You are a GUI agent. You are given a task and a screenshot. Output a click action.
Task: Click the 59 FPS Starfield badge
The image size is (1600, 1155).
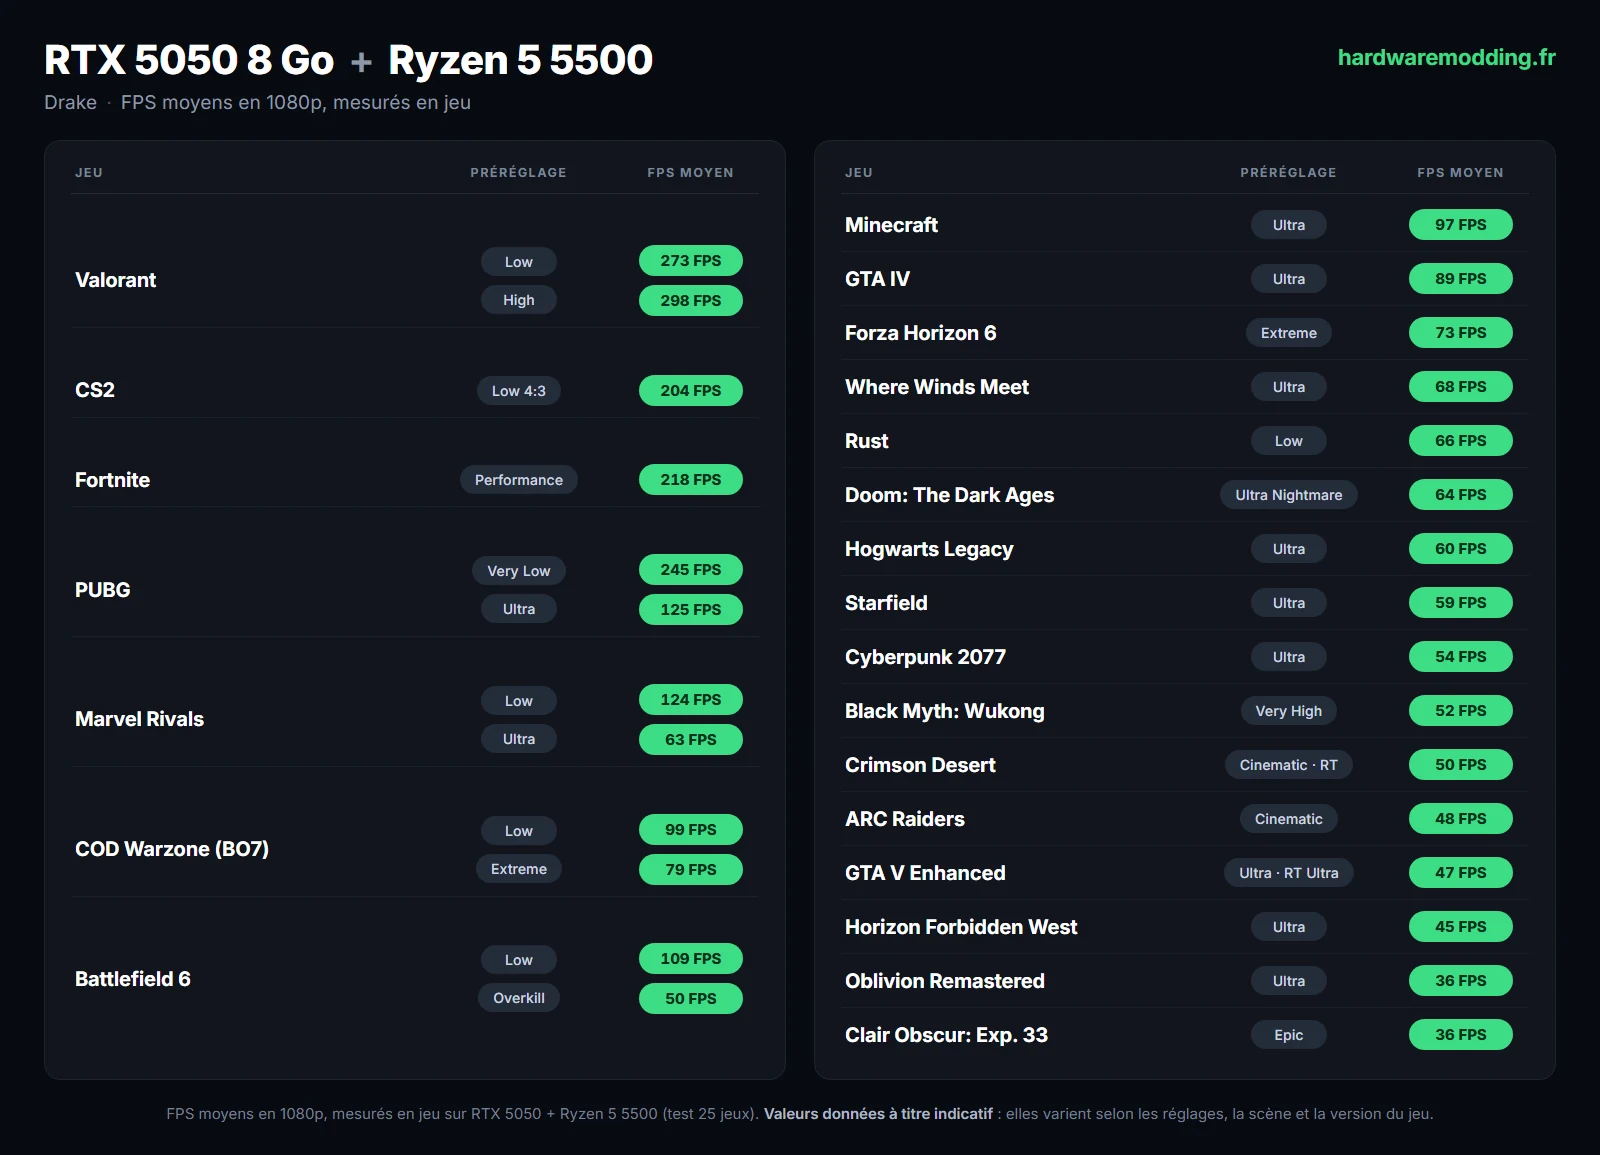click(1461, 603)
